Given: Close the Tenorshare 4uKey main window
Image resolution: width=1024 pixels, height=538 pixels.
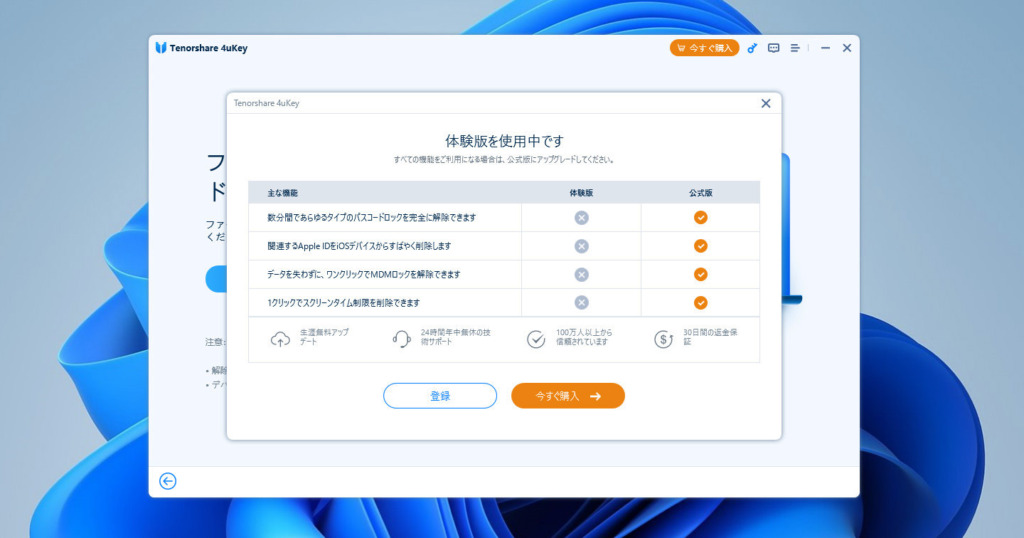Looking at the screenshot, I should click(x=847, y=48).
